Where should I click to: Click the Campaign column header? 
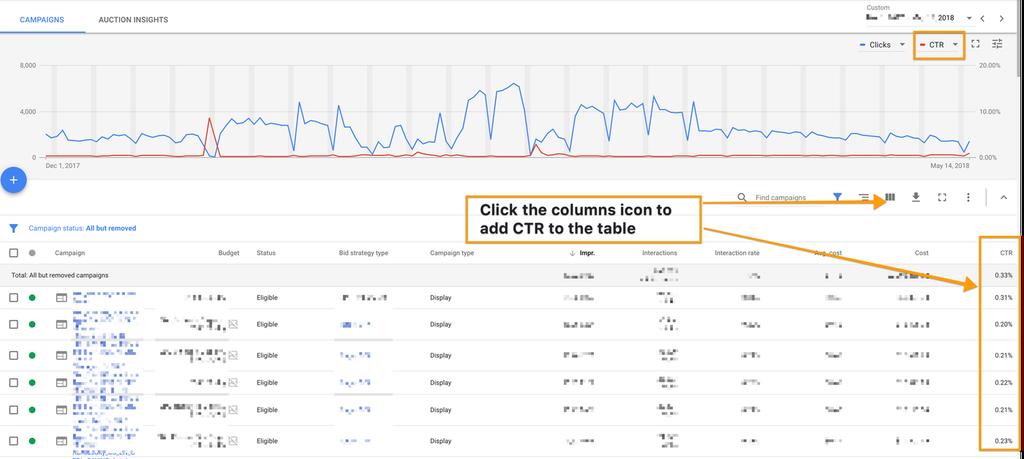click(x=70, y=253)
